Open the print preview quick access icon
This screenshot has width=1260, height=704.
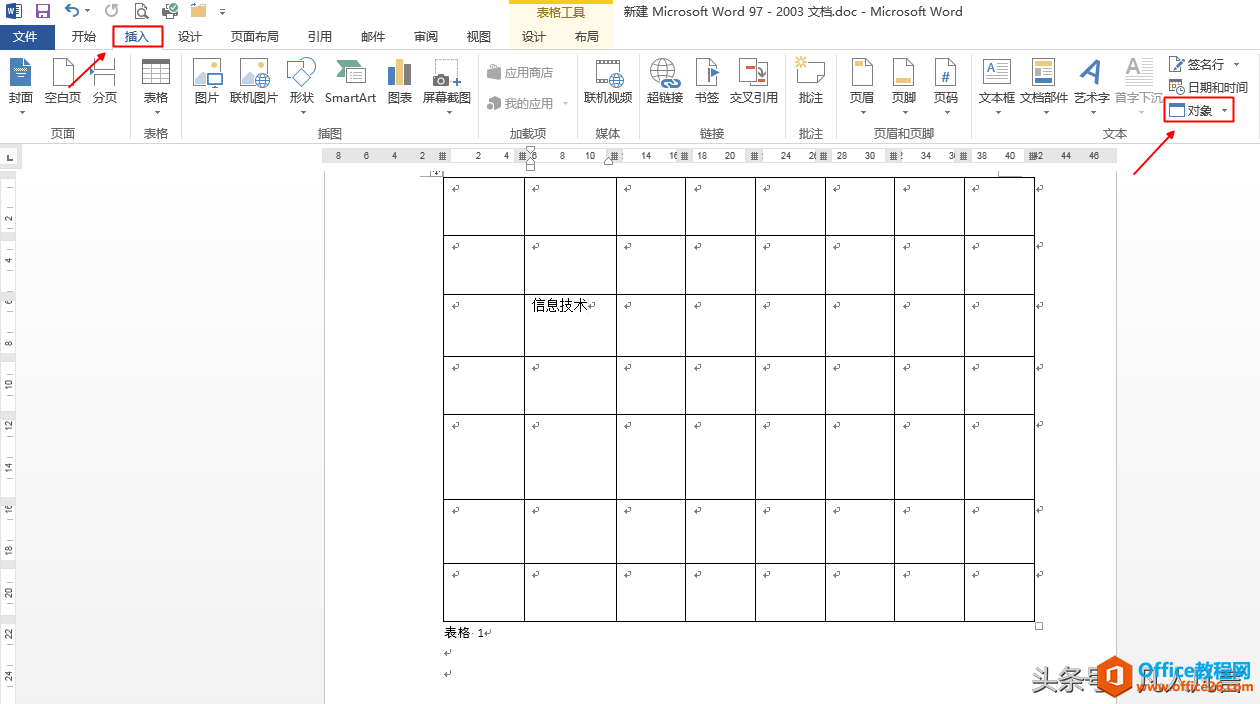tap(141, 11)
